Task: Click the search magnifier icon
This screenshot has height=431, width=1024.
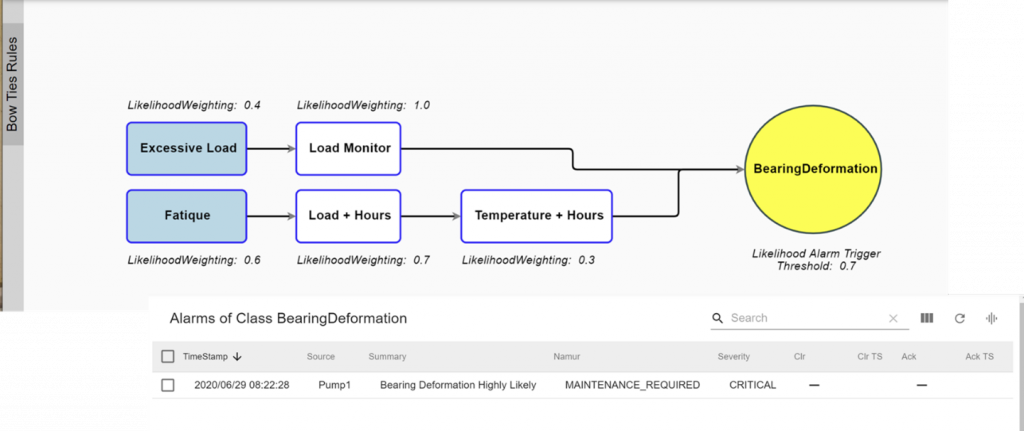Action: tap(718, 318)
